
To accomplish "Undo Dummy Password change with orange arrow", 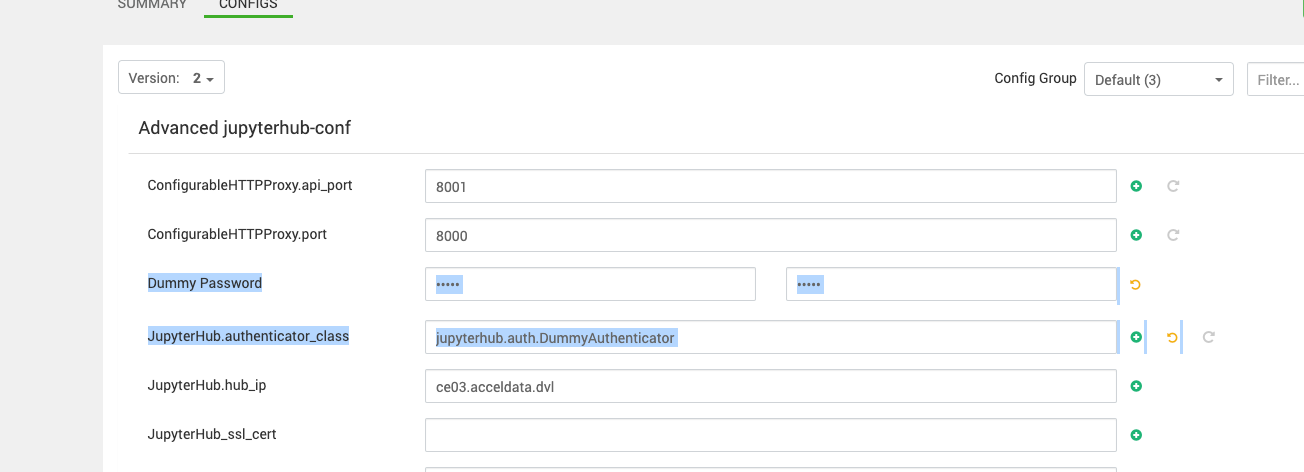I will tap(1135, 285).
